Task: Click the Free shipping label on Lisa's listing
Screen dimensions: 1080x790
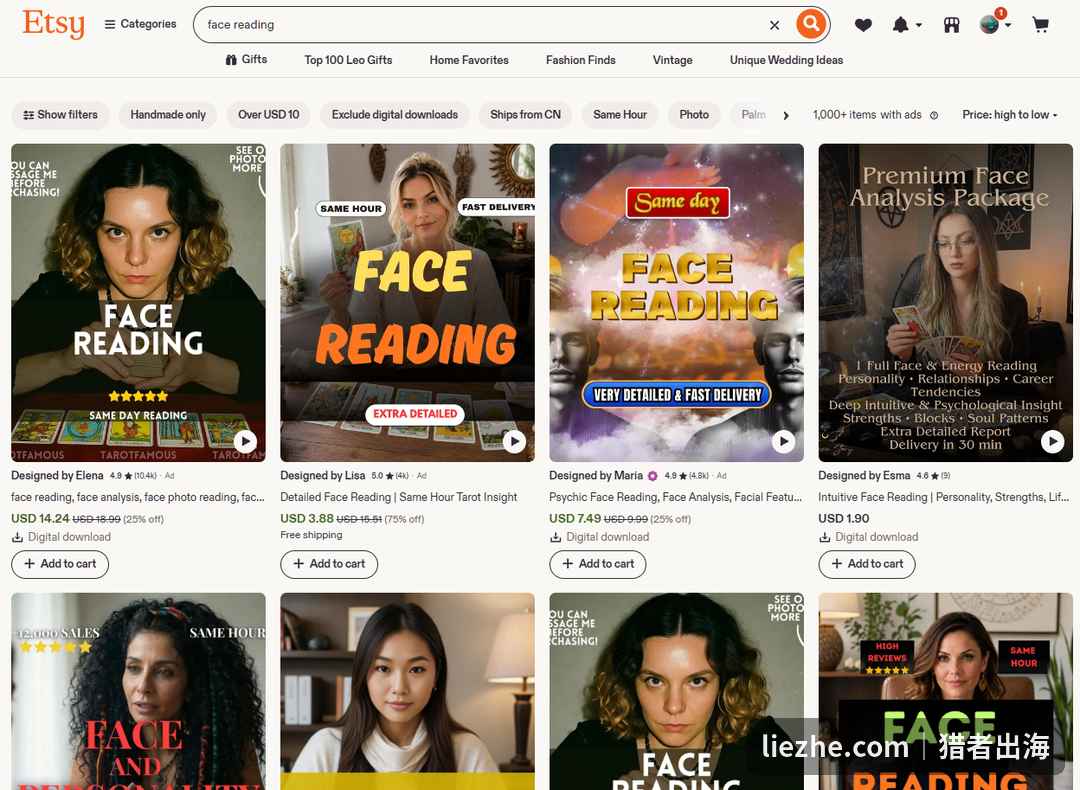Action: point(311,535)
